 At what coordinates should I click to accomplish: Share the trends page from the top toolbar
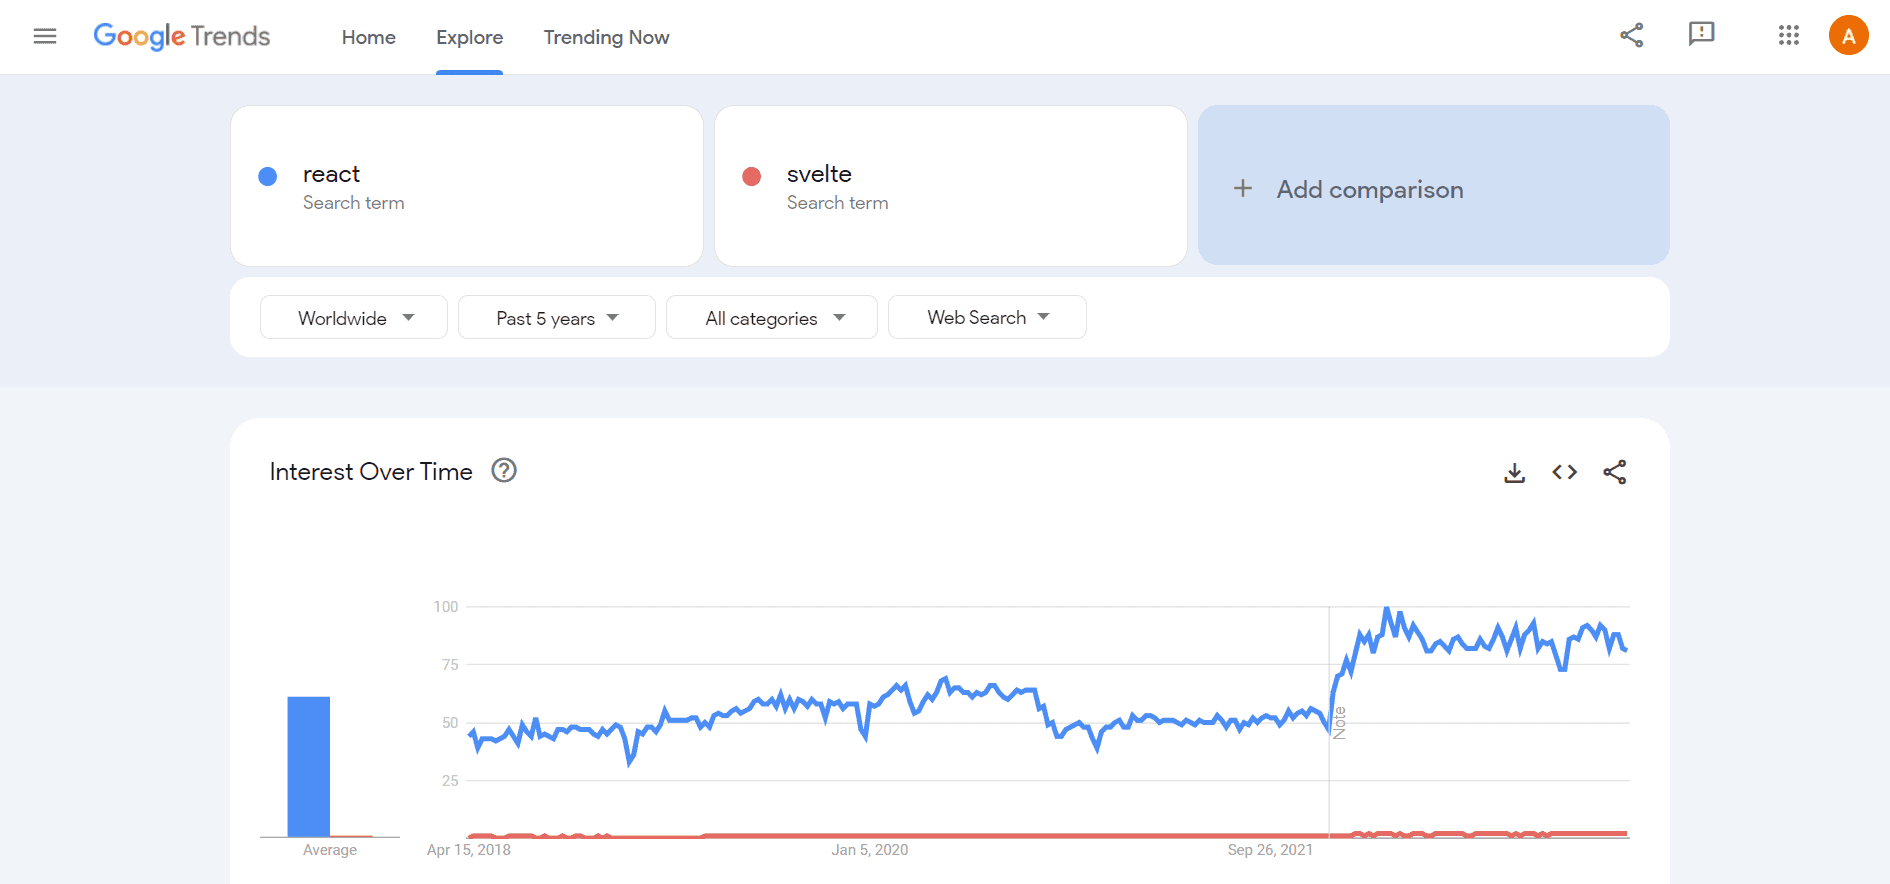click(1632, 34)
